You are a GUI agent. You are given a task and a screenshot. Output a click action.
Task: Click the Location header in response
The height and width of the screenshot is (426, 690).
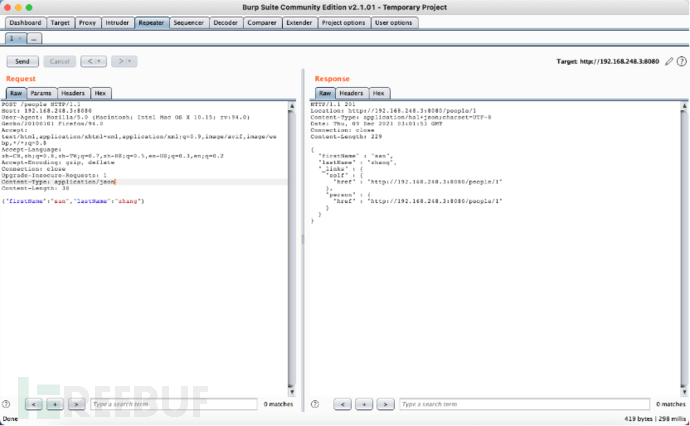point(393,111)
